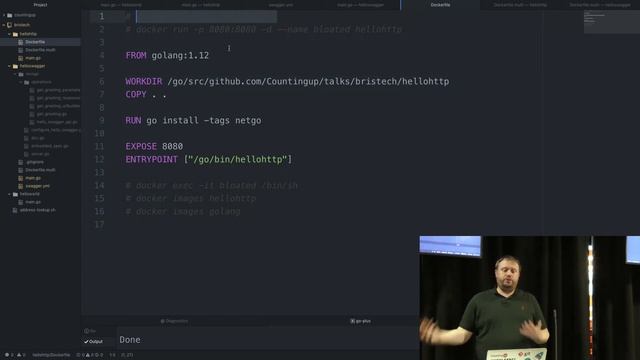Switch to the main.go — hellohttp tab
The height and width of the screenshot is (360, 640).
(x=201, y=5)
